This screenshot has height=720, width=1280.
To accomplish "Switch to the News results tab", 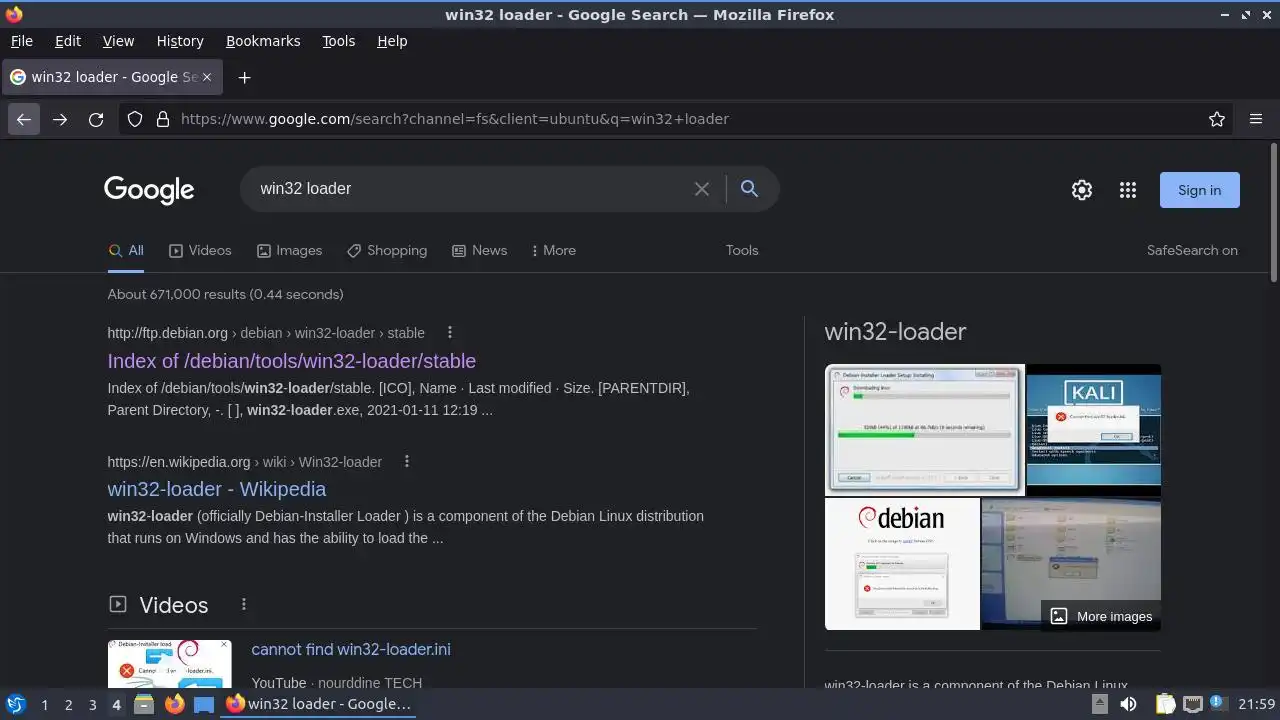I will 479,251.
